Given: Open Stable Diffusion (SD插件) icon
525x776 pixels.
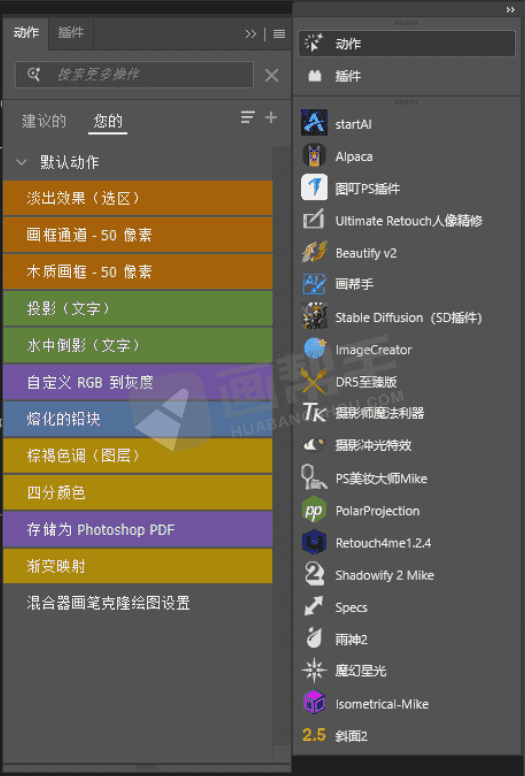Looking at the screenshot, I should click(314, 317).
